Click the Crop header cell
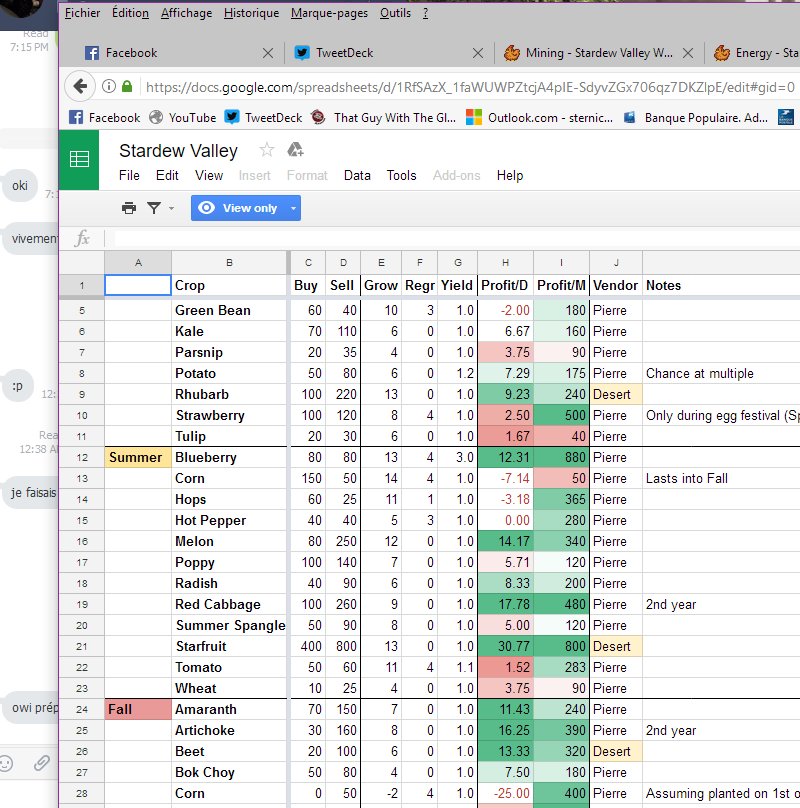Image resolution: width=800 pixels, height=808 pixels. click(229, 285)
